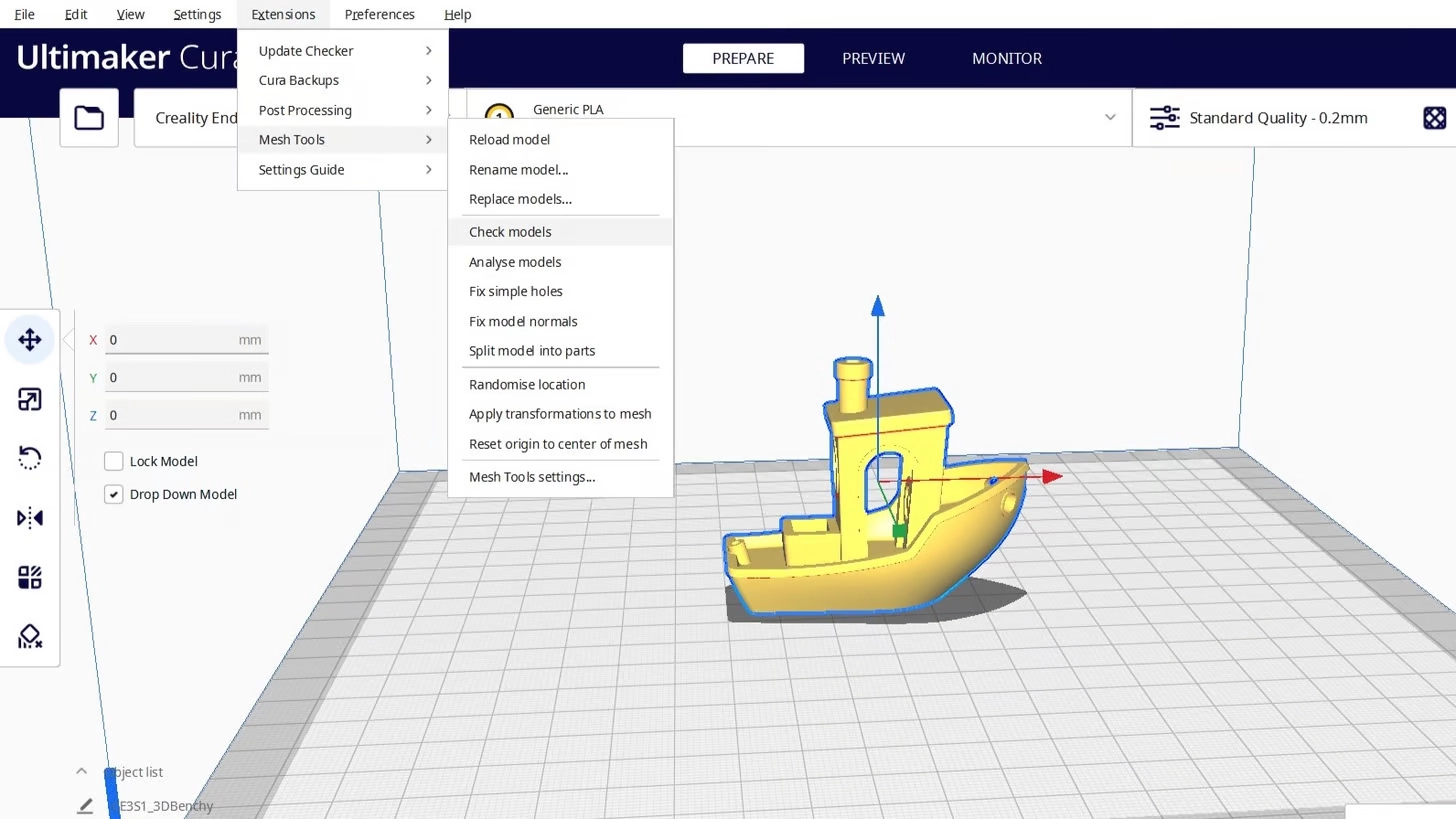Open the Help menu
1456x819 pixels.
(x=457, y=14)
